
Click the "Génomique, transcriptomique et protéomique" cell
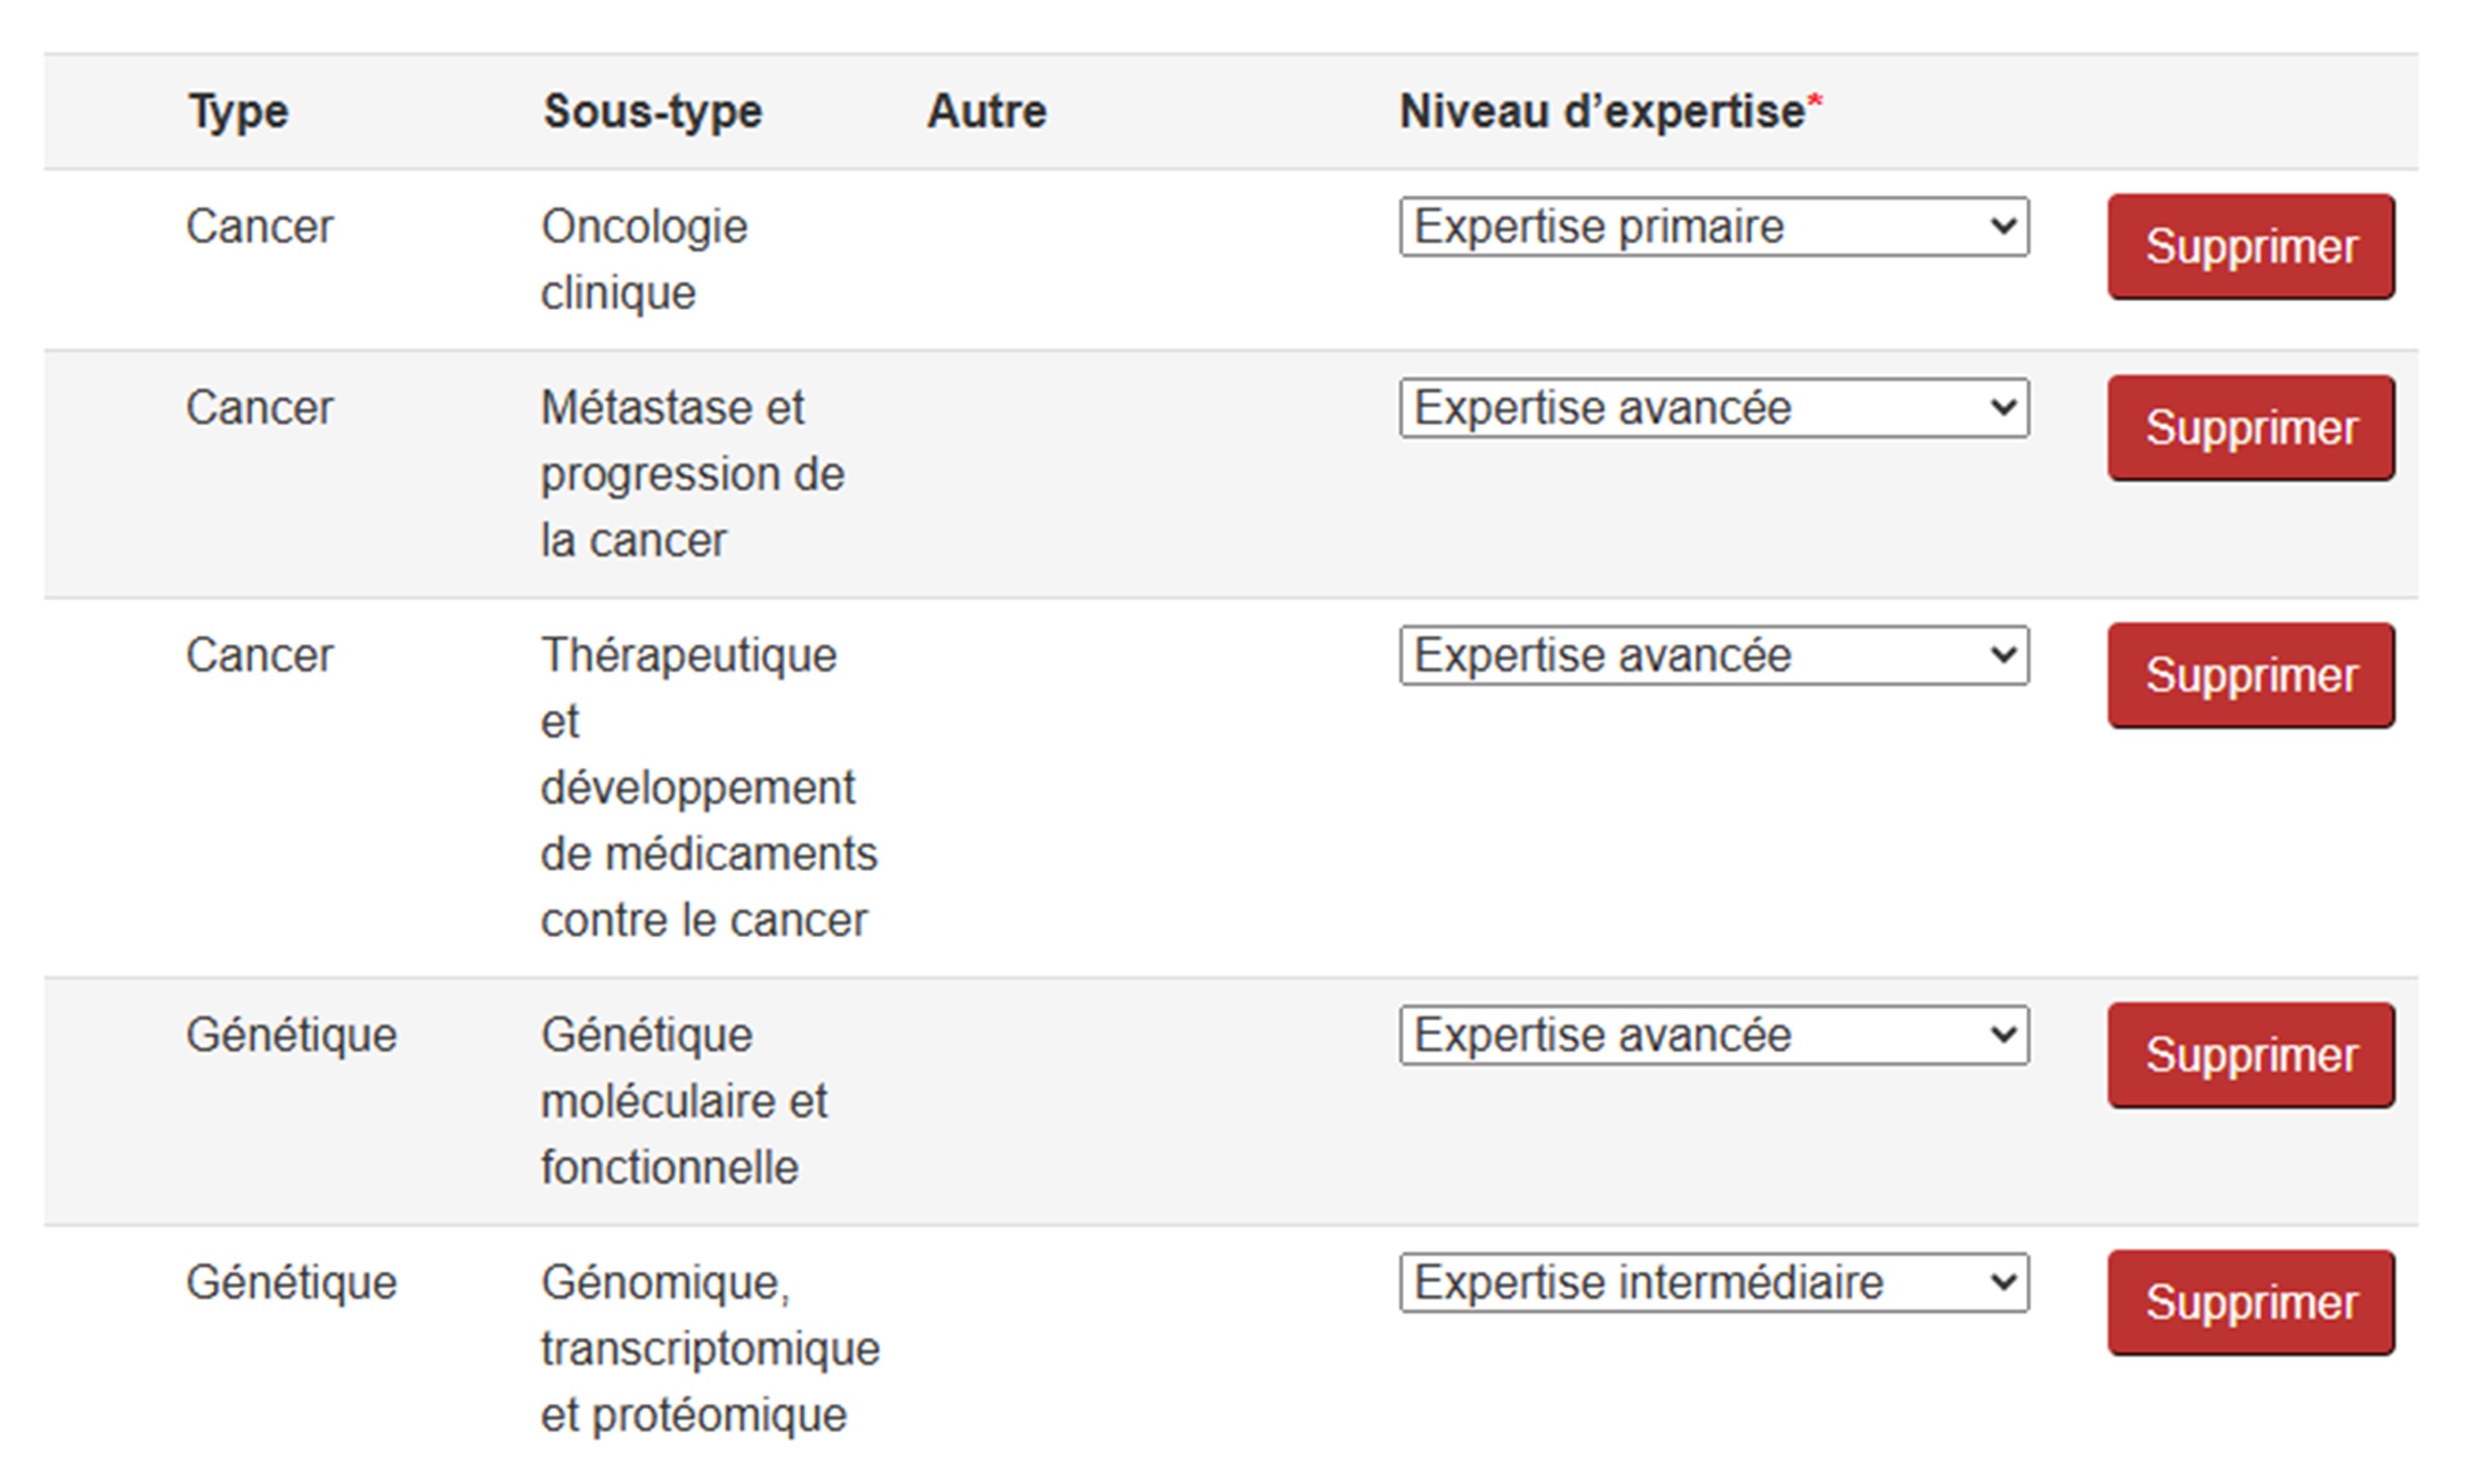(709, 1349)
